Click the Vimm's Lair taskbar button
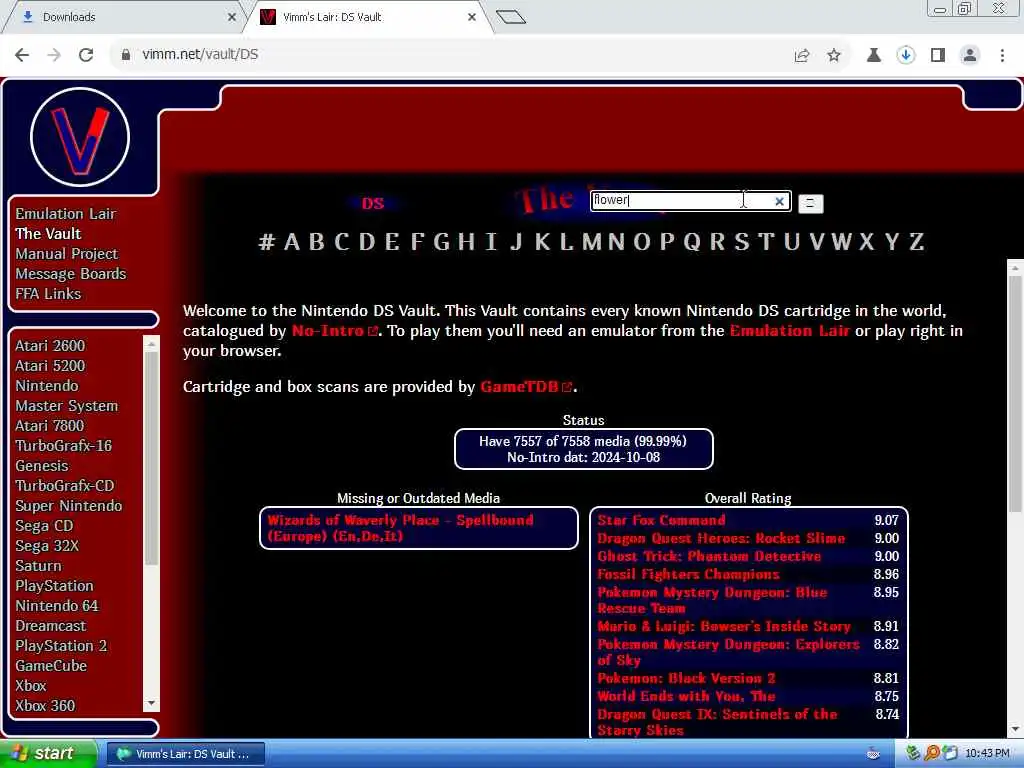This screenshot has width=1024, height=768. click(185, 754)
